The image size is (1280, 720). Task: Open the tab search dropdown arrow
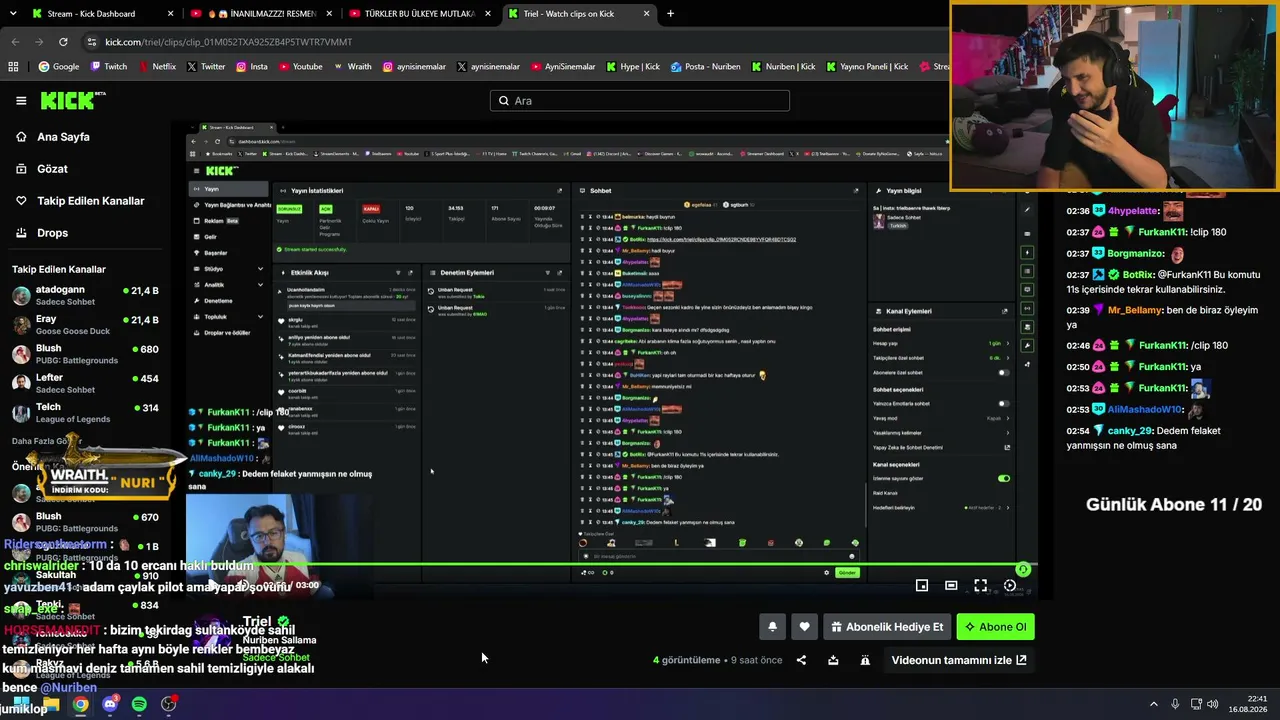13,14
